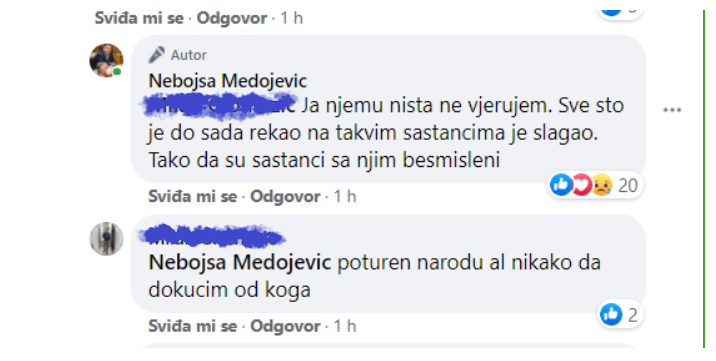Open the blurred commenter name in second reply

click(212, 235)
